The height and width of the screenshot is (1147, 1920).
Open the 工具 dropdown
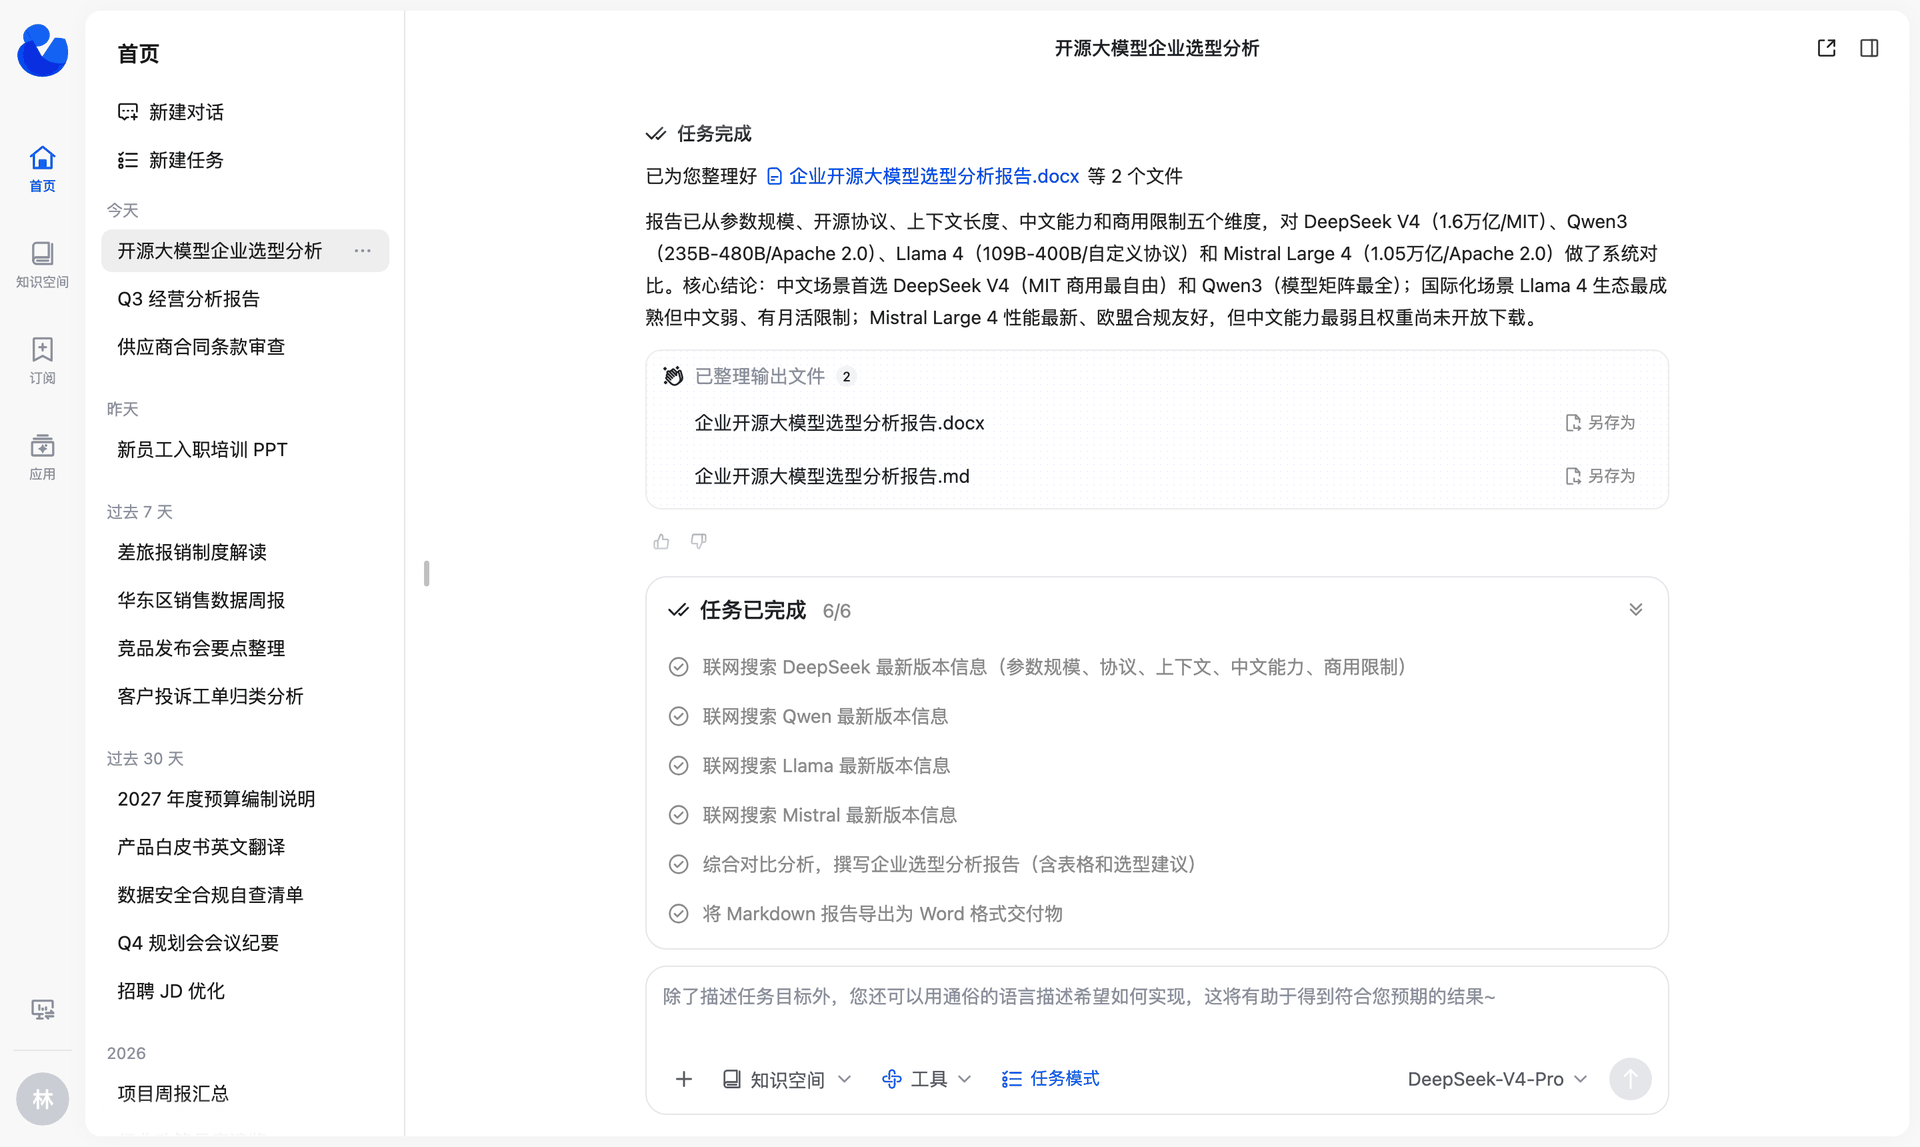click(x=926, y=1079)
